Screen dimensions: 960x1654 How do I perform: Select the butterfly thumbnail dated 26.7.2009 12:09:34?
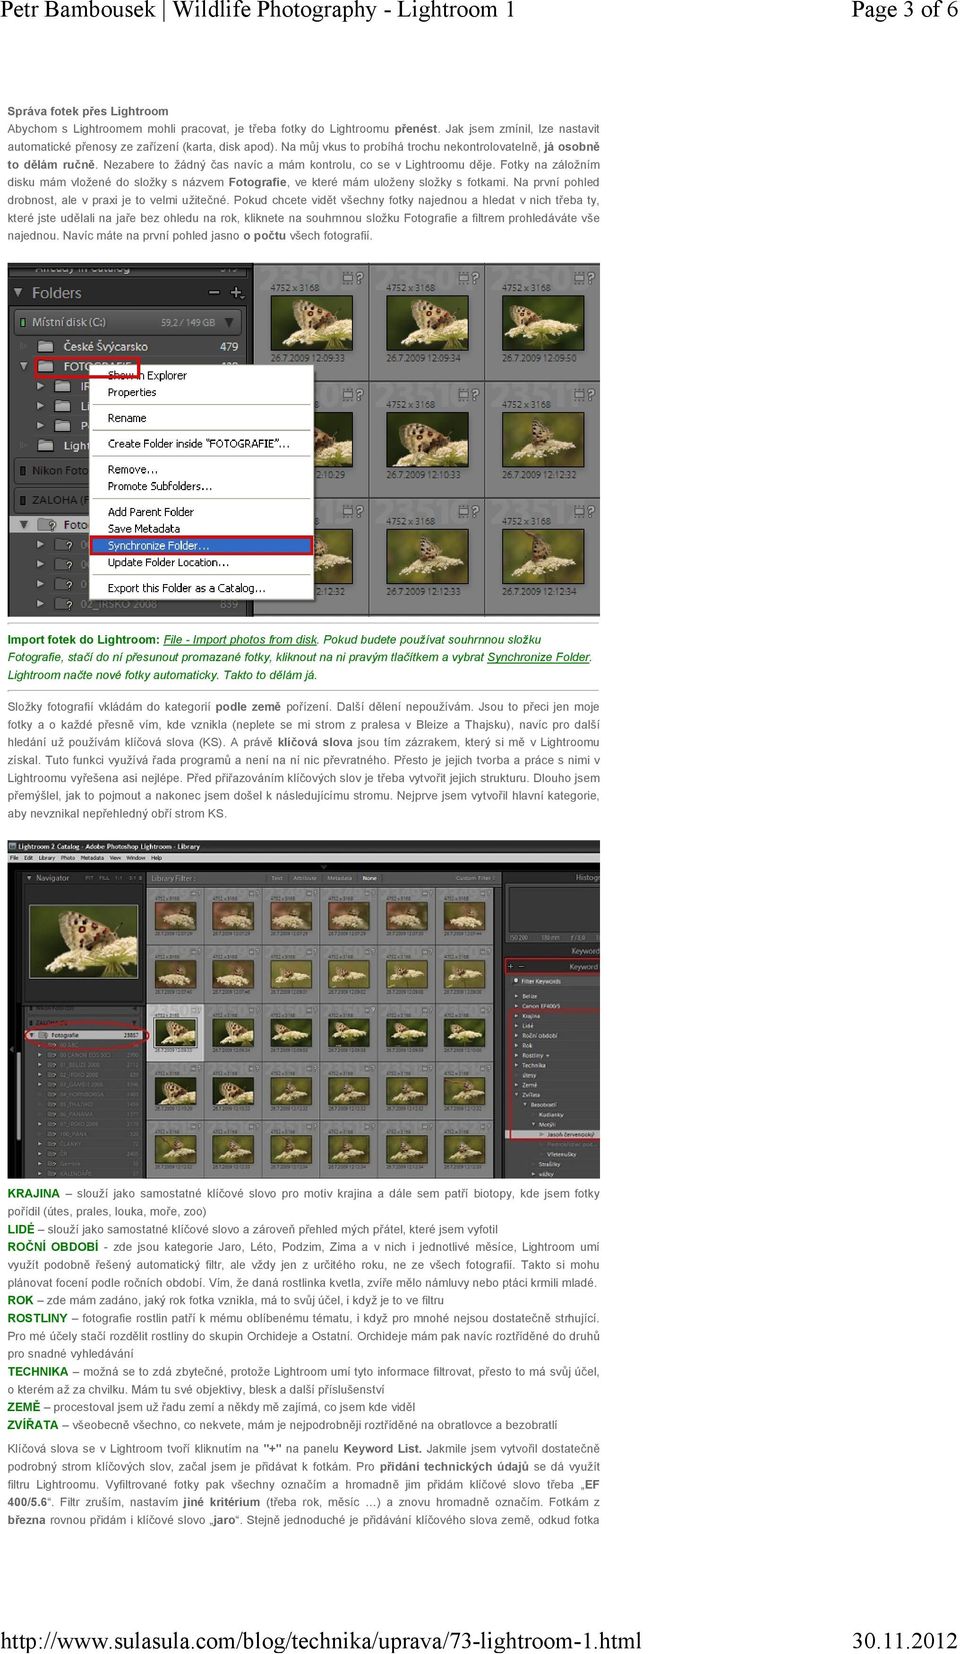click(427, 322)
